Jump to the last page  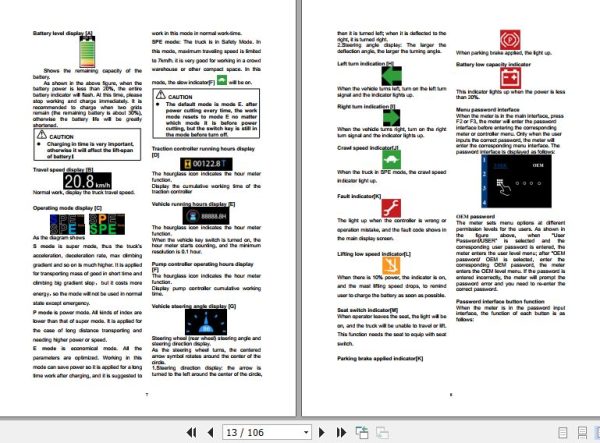[x=341, y=433]
